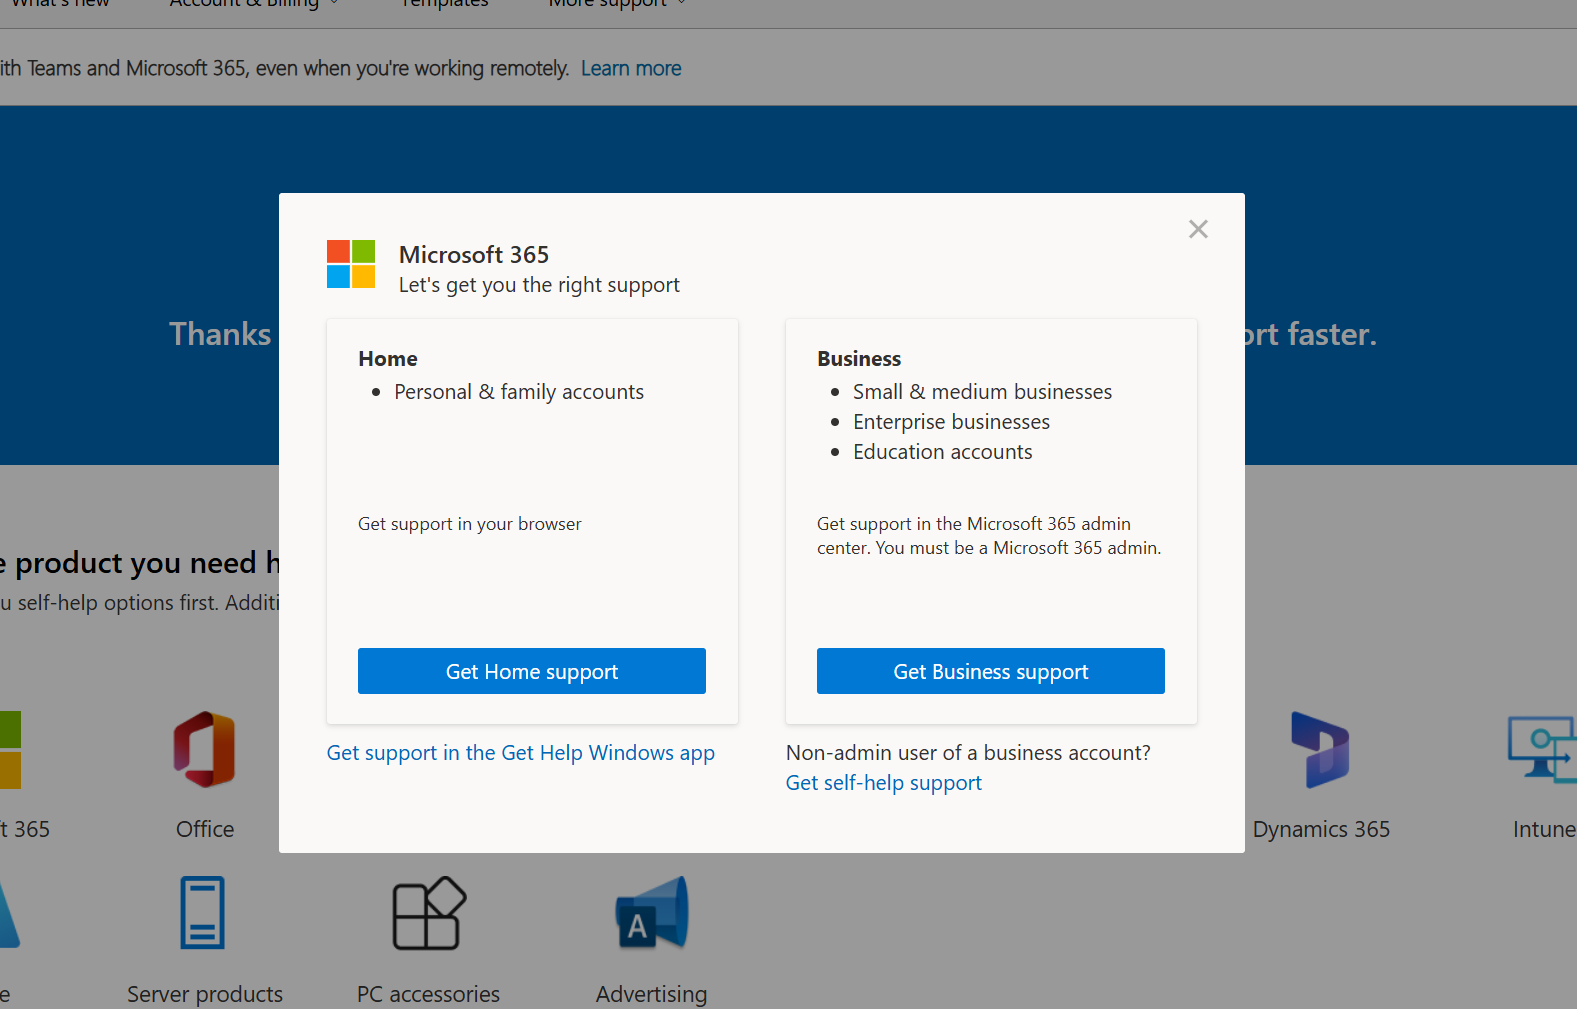1577x1009 pixels.
Task: Click the "Get support in your browser" text
Action: pyautogui.click(x=470, y=524)
